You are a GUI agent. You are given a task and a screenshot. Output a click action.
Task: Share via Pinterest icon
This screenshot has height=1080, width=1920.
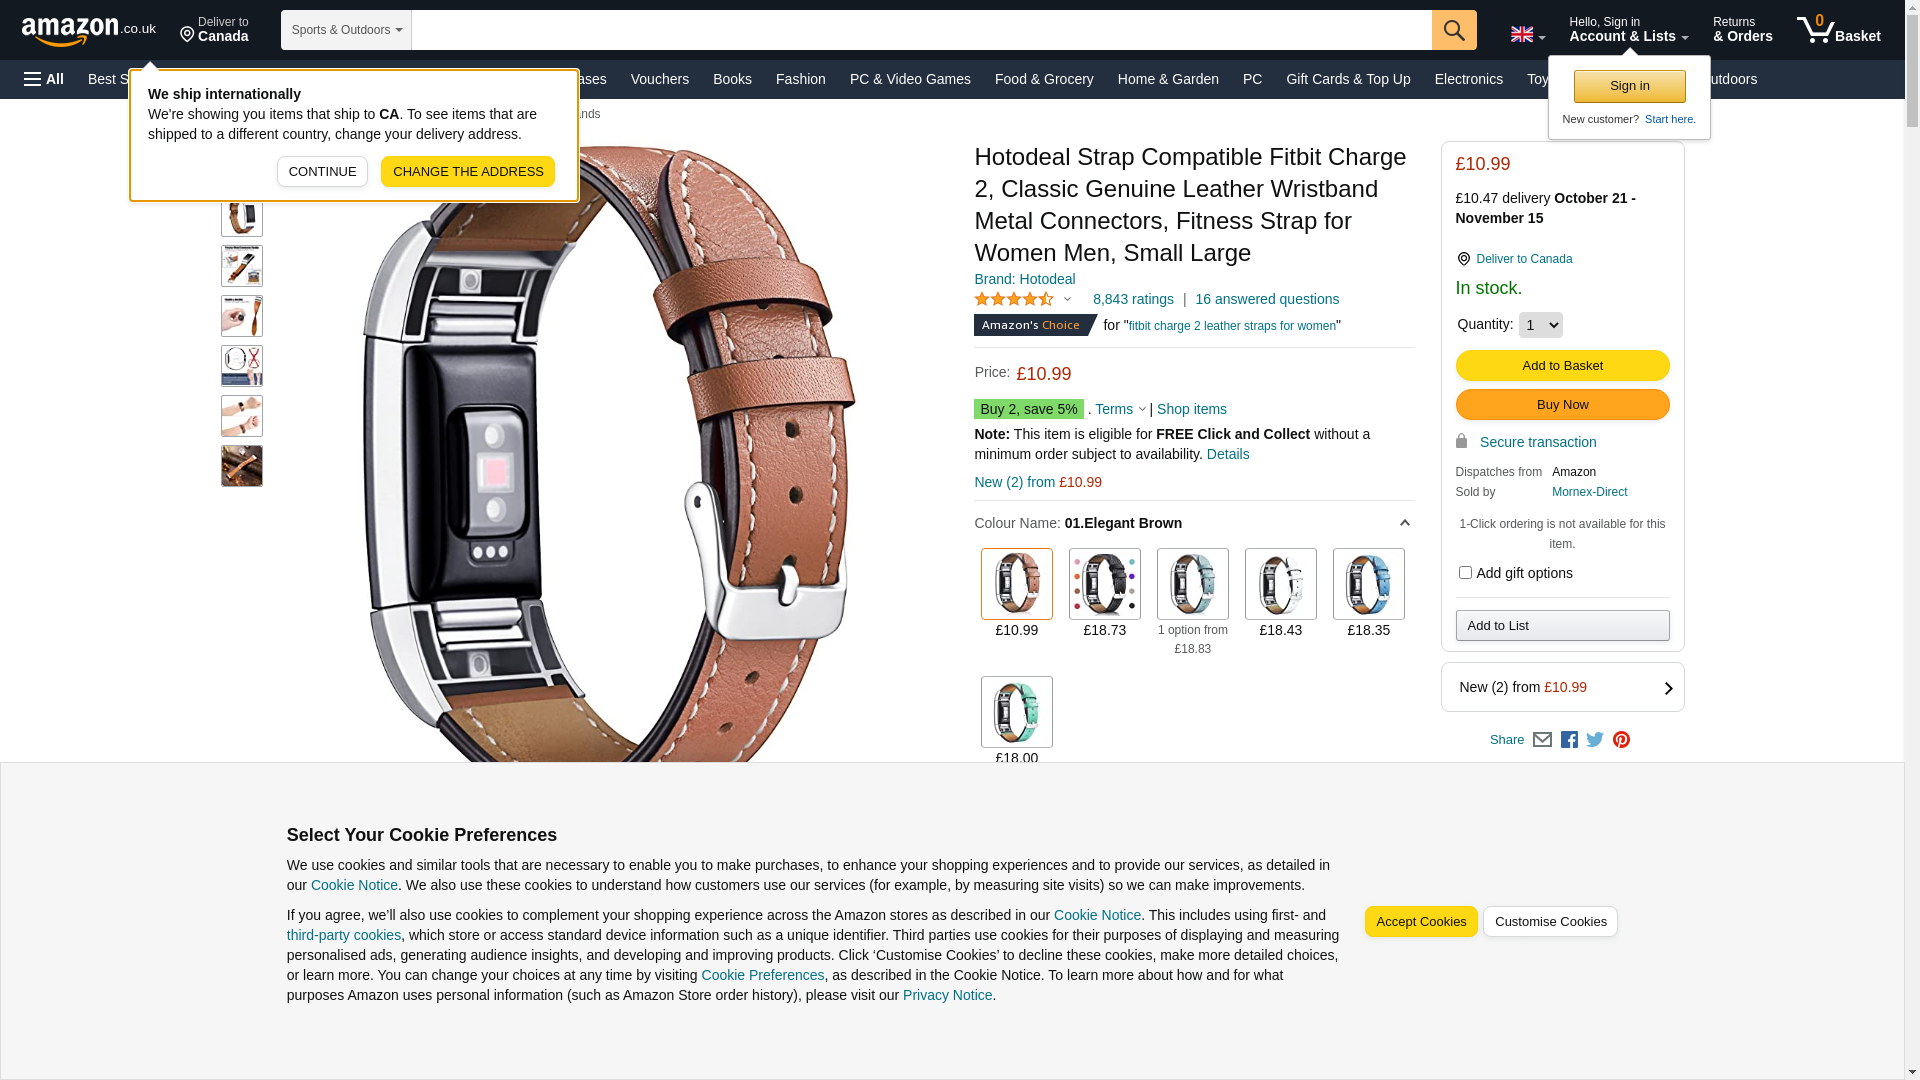(x=1621, y=740)
